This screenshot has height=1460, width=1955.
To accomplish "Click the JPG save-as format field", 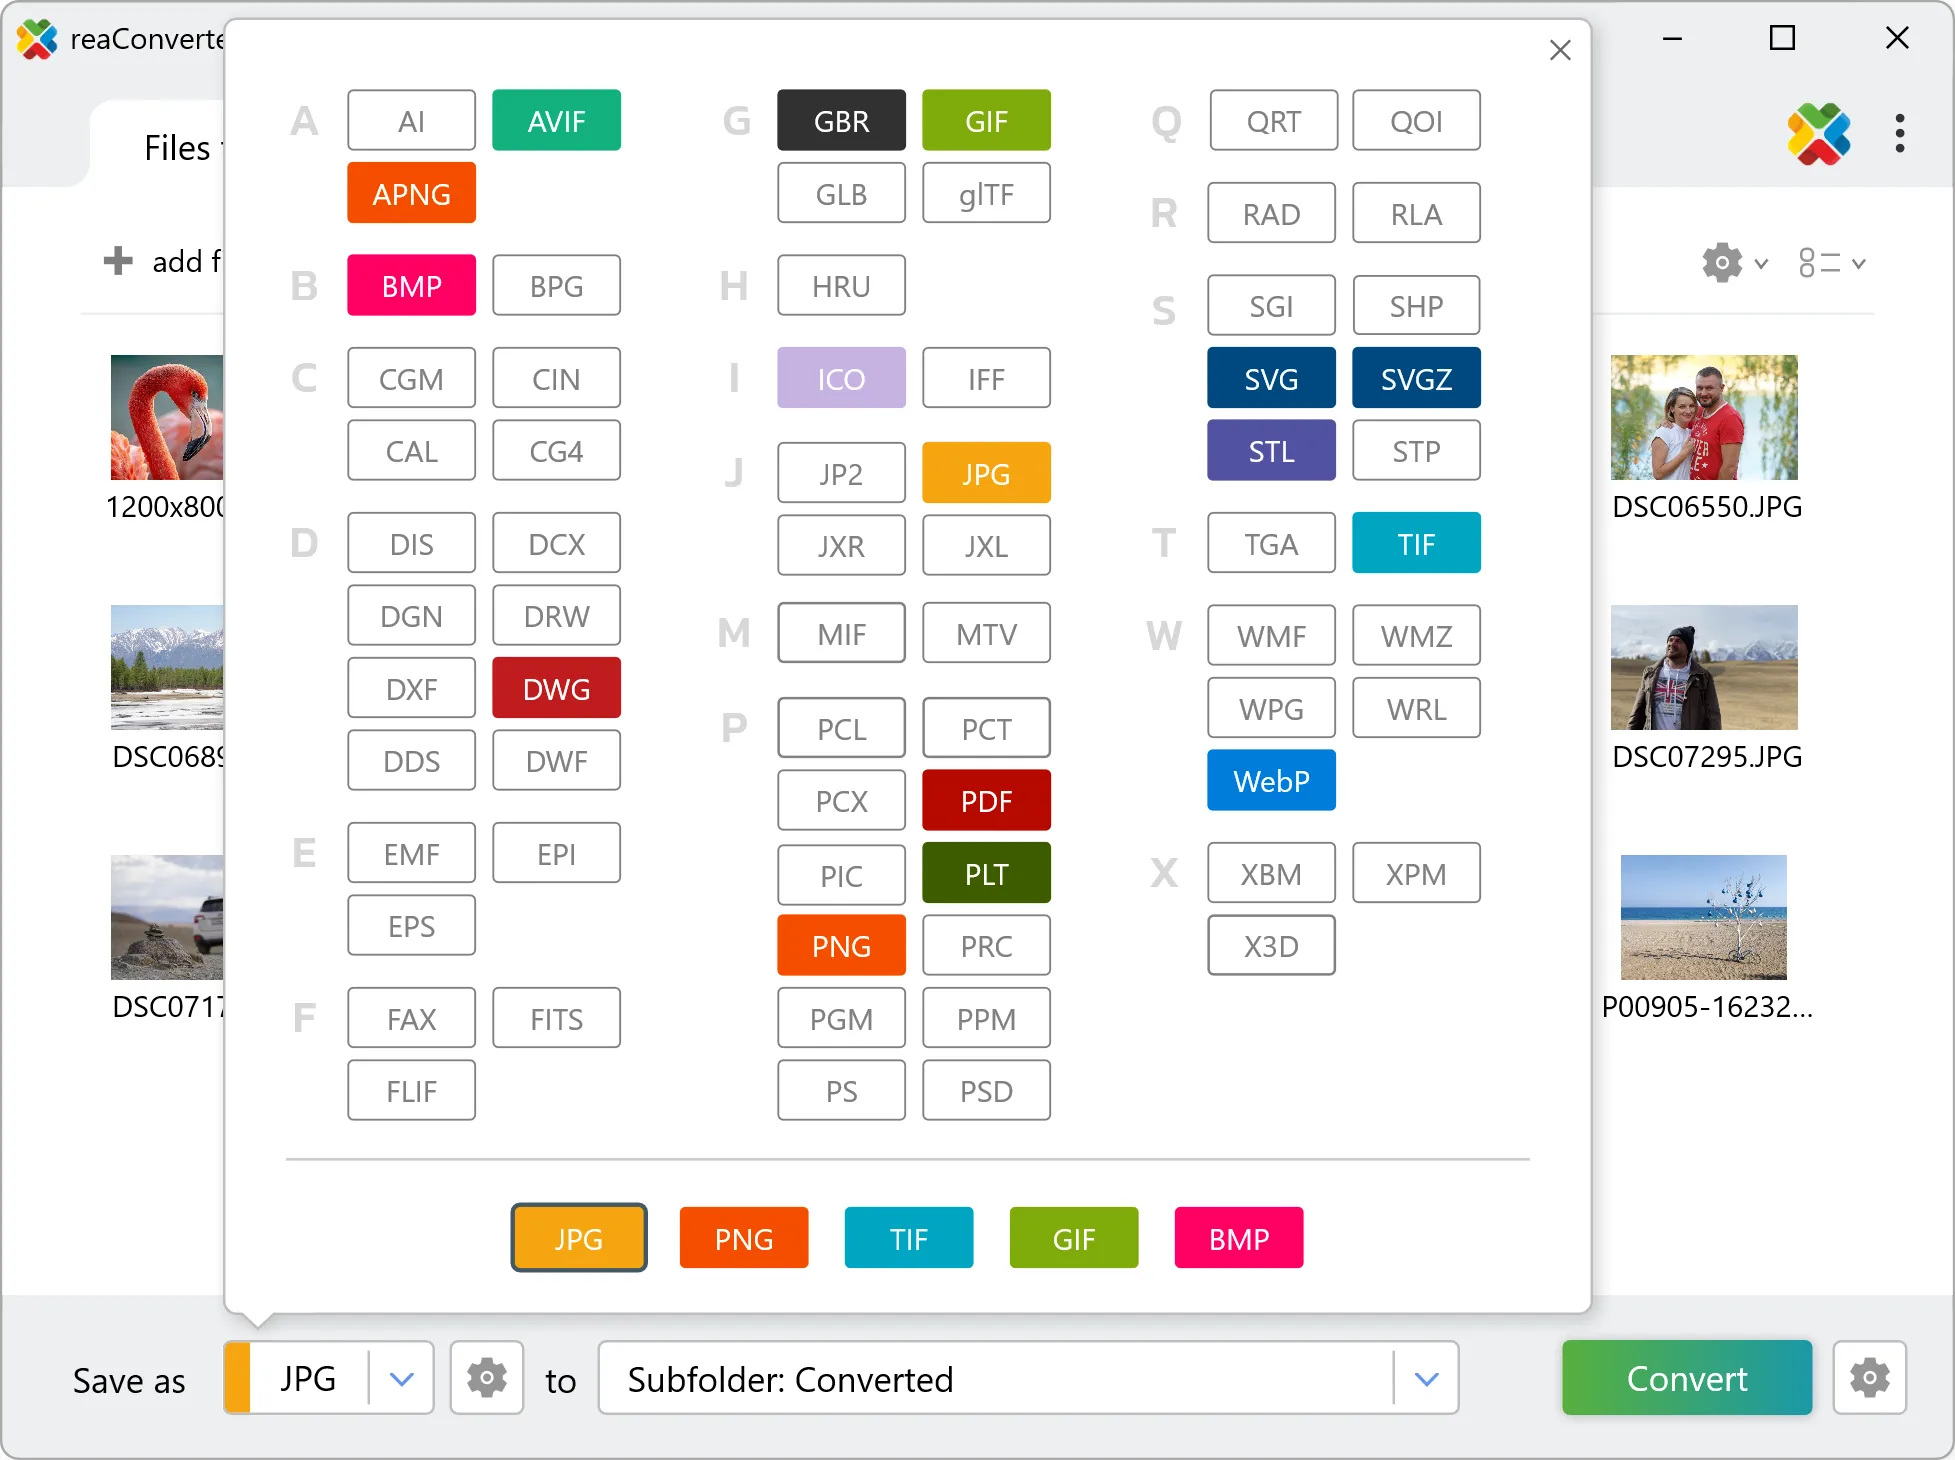I will (x=308, y=1378).
